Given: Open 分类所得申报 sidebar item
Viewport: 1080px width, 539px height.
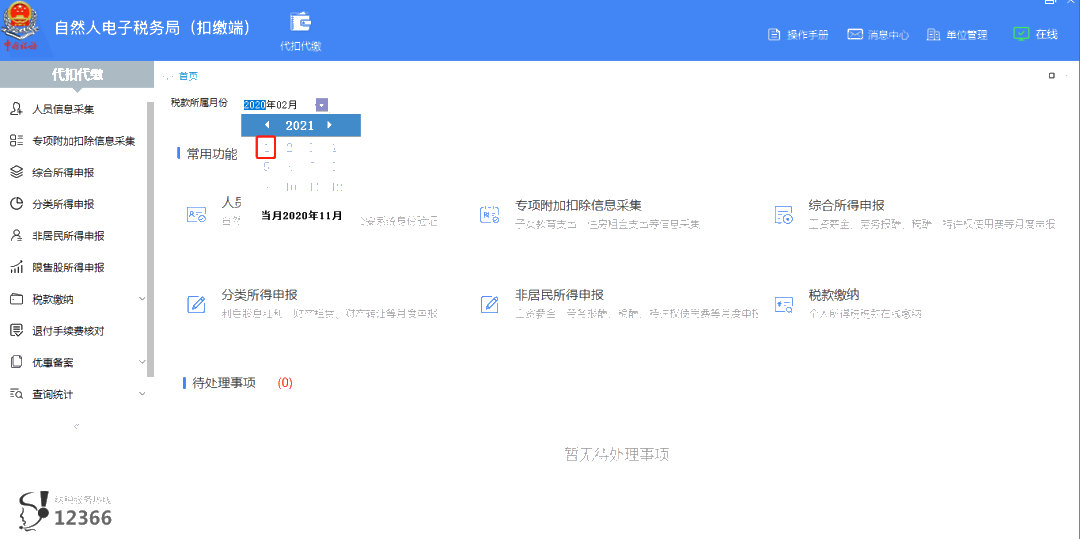Looking at the screenshot, I should 63,204.
